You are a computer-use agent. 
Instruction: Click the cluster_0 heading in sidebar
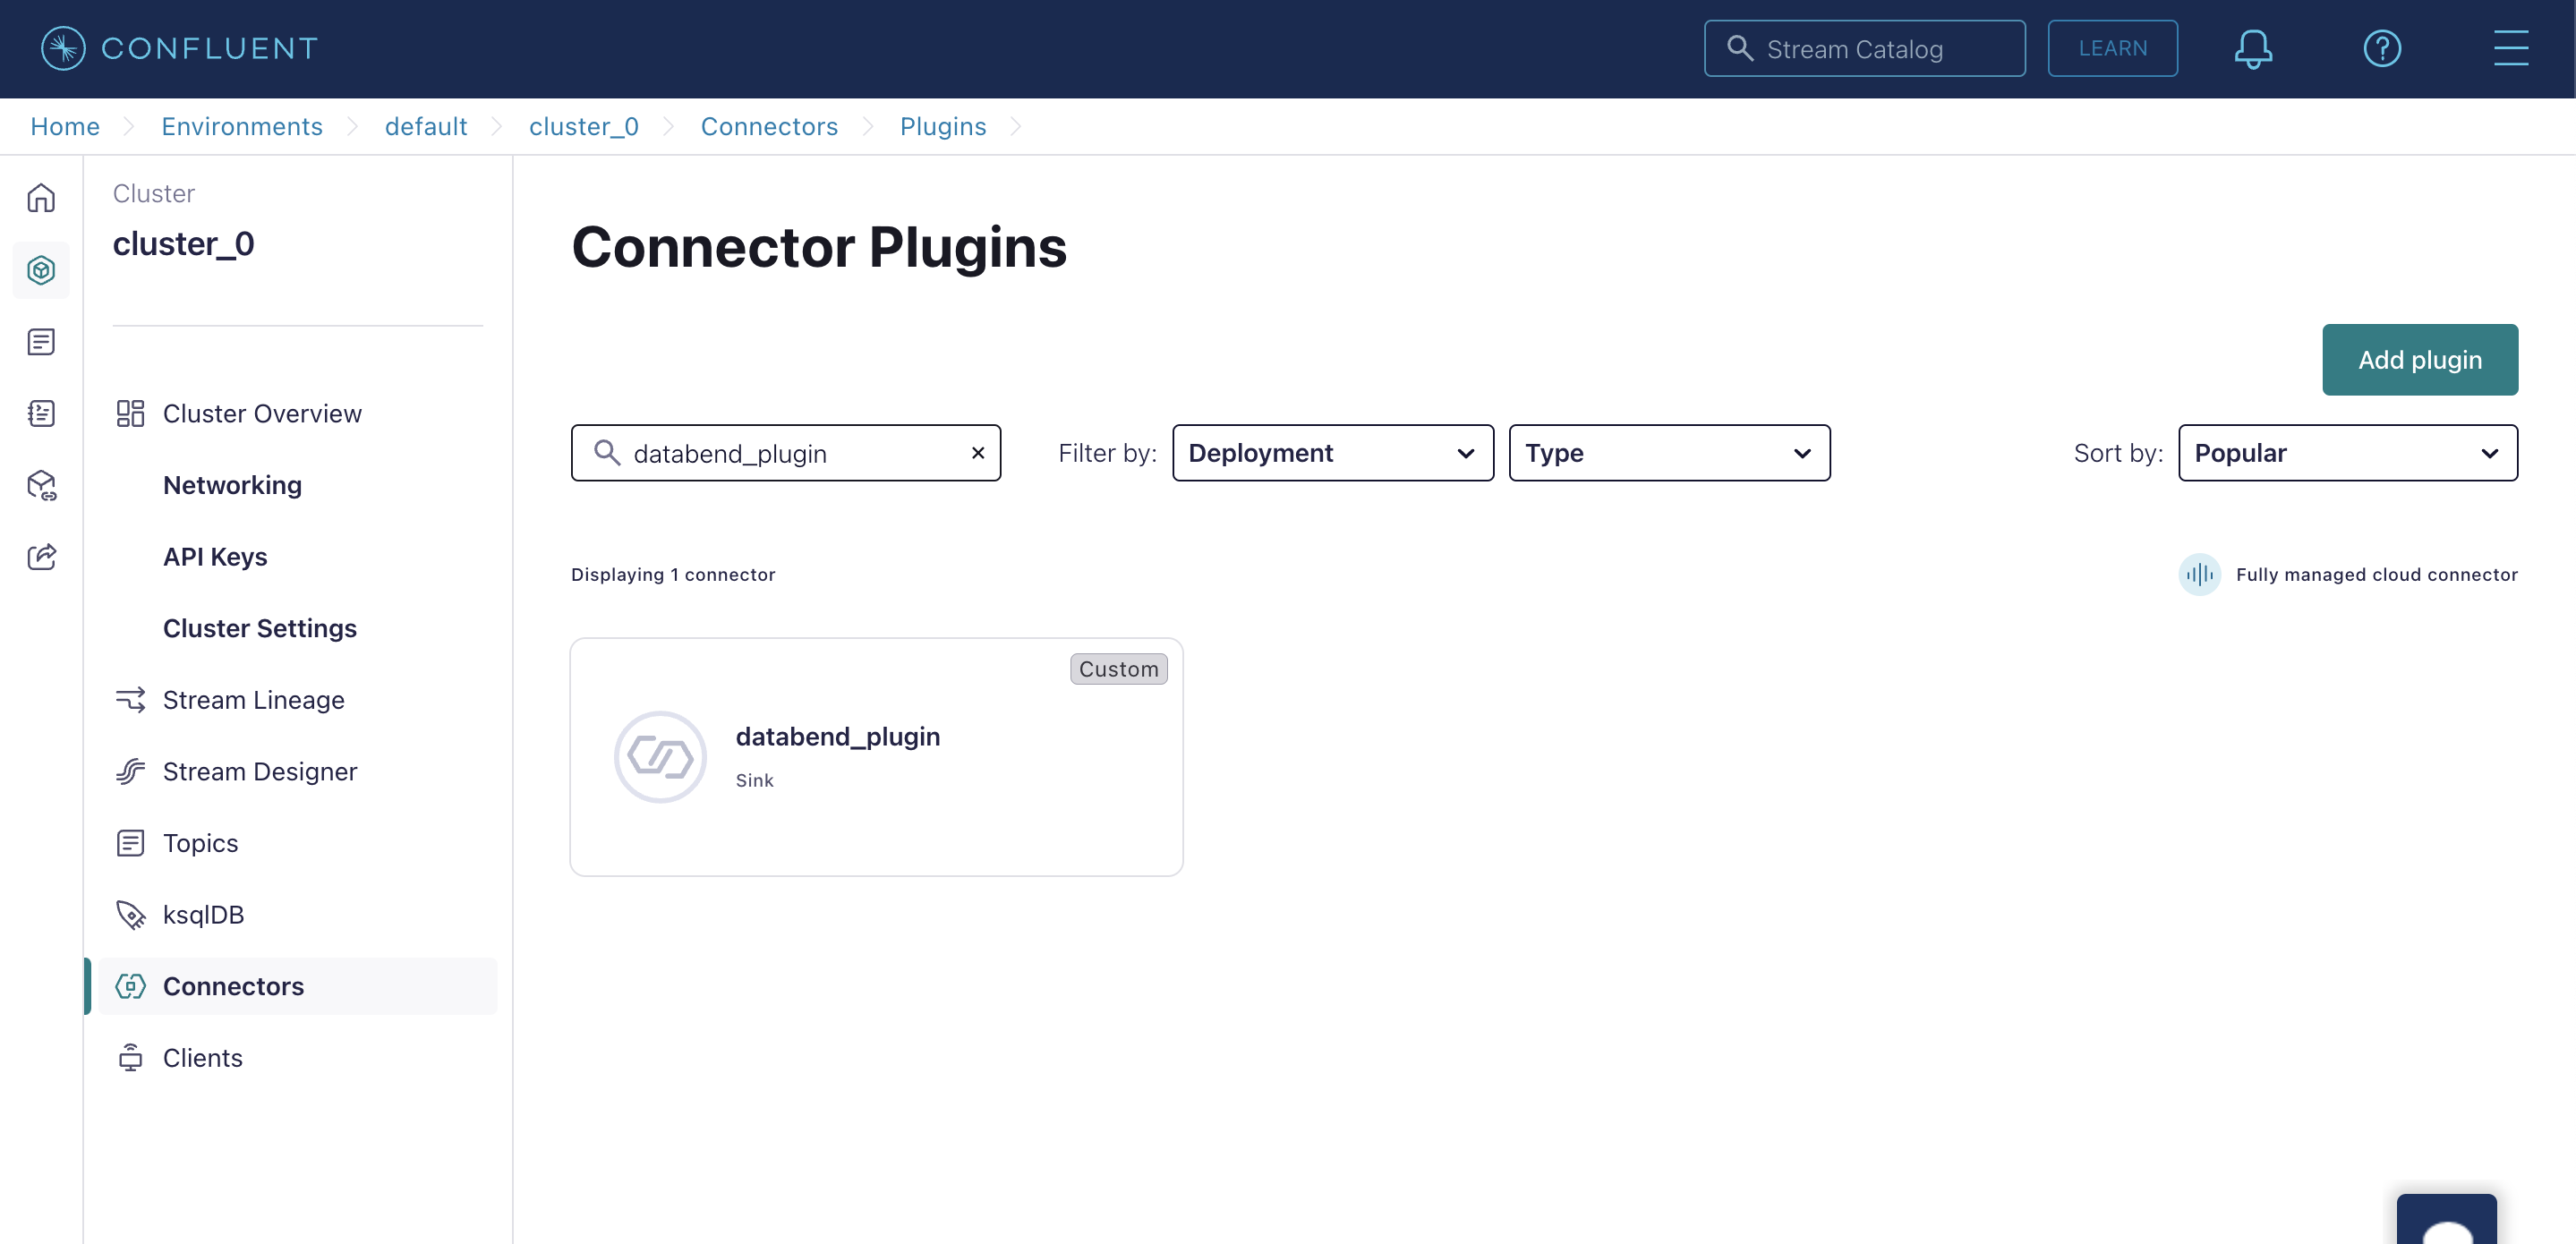coord(183,243)
